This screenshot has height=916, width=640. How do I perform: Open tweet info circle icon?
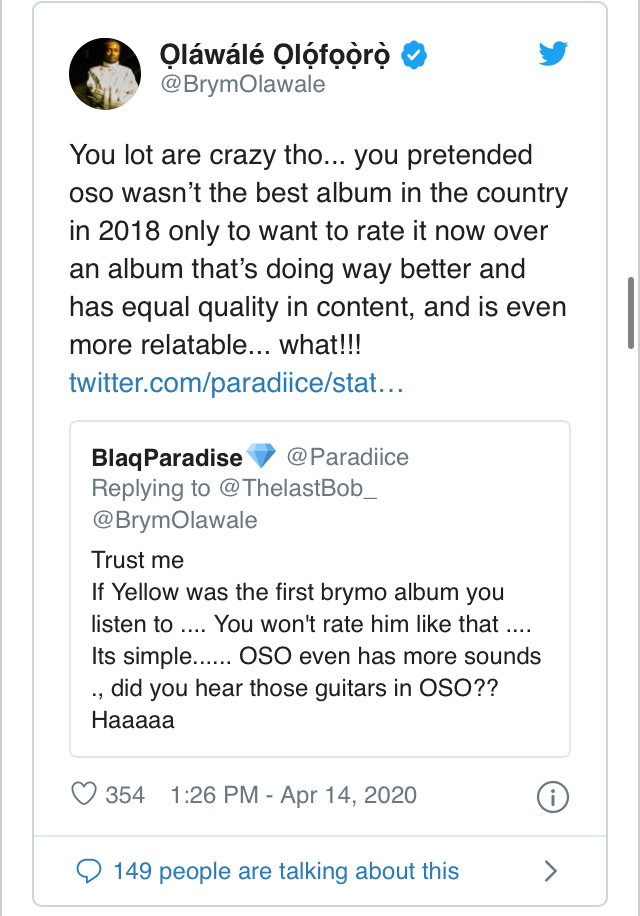tap(552, 797)
